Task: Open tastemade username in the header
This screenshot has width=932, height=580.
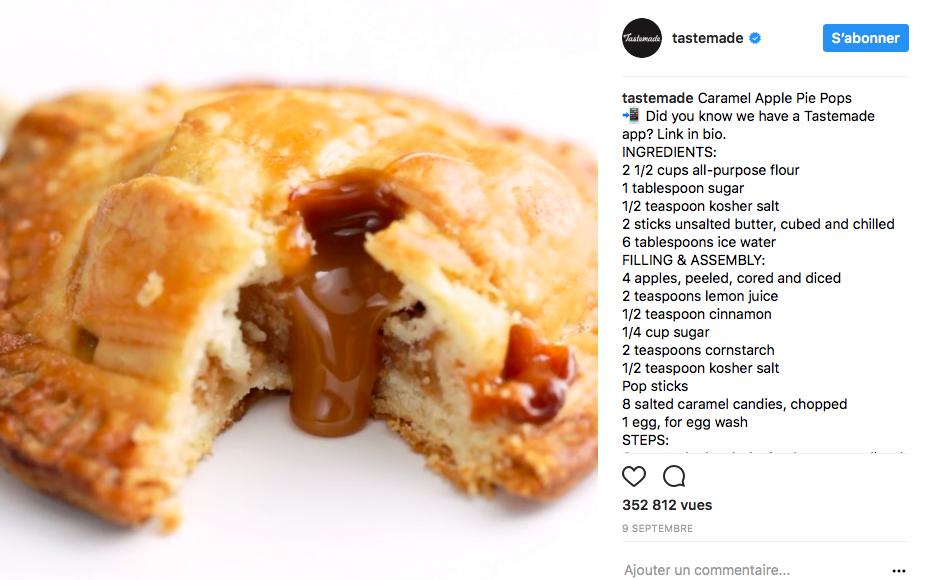Action: tap(707, 38)
